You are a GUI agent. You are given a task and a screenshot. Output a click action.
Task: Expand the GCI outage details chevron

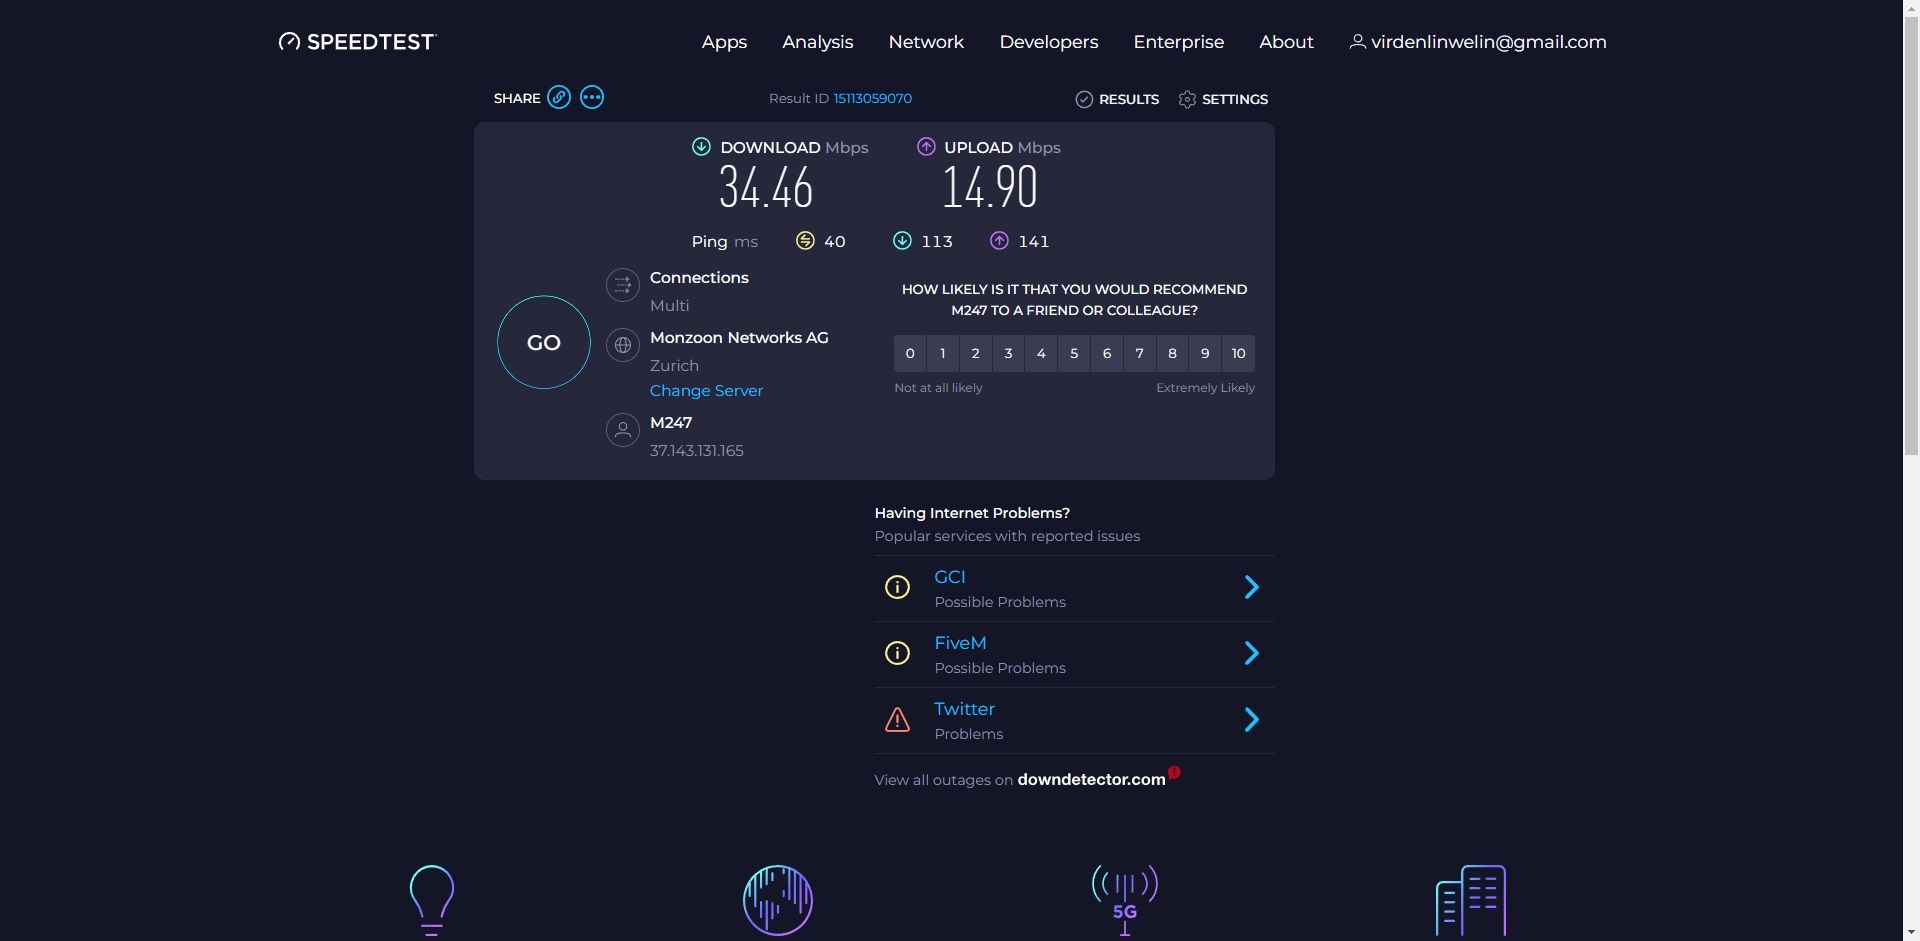[x=1252, y=587]
